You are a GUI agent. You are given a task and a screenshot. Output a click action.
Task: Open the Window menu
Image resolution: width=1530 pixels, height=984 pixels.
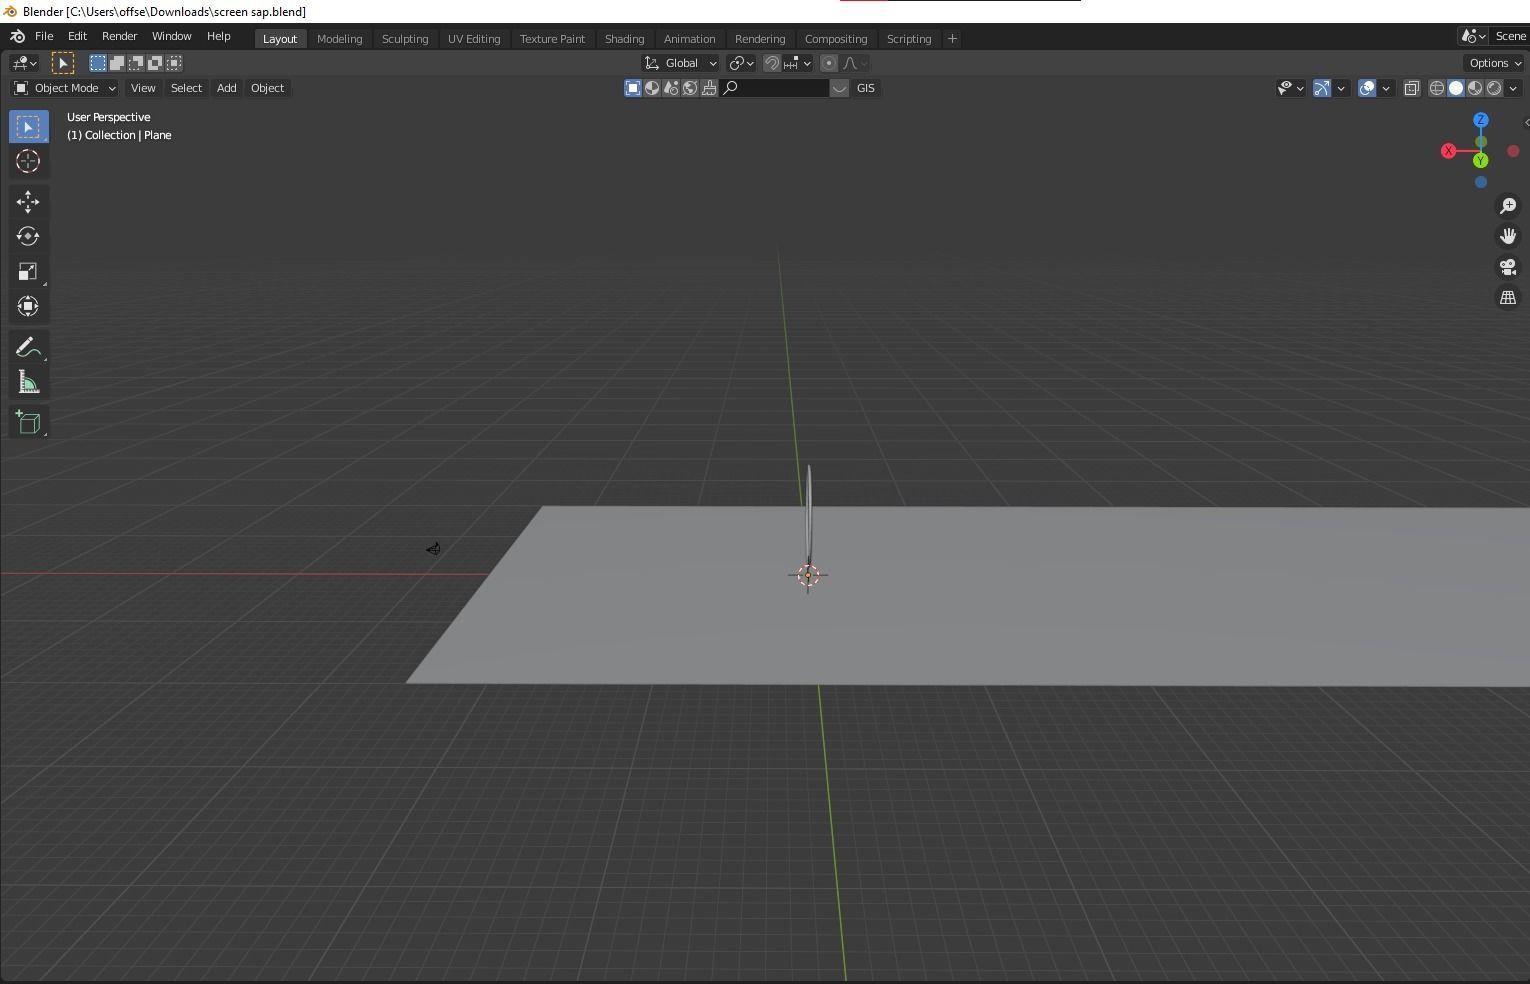[171, 36]
